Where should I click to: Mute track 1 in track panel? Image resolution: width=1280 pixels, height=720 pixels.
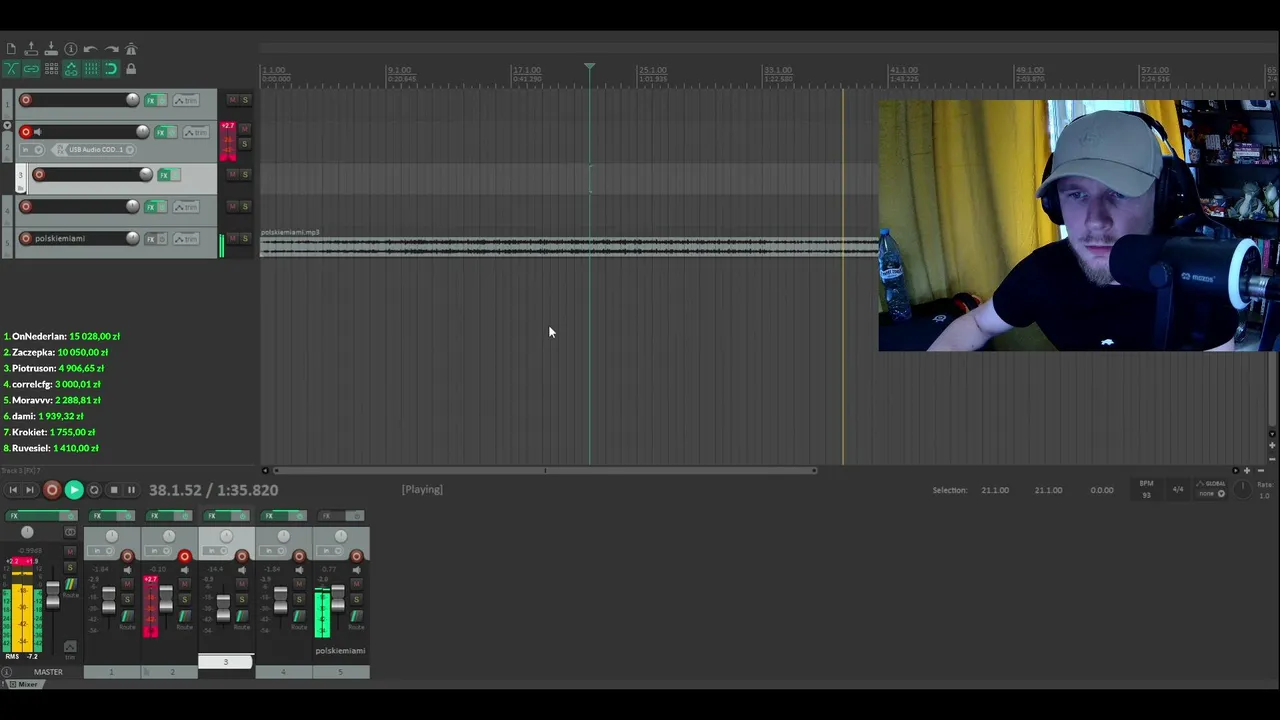pyautogui.click(x=232, y=100)
